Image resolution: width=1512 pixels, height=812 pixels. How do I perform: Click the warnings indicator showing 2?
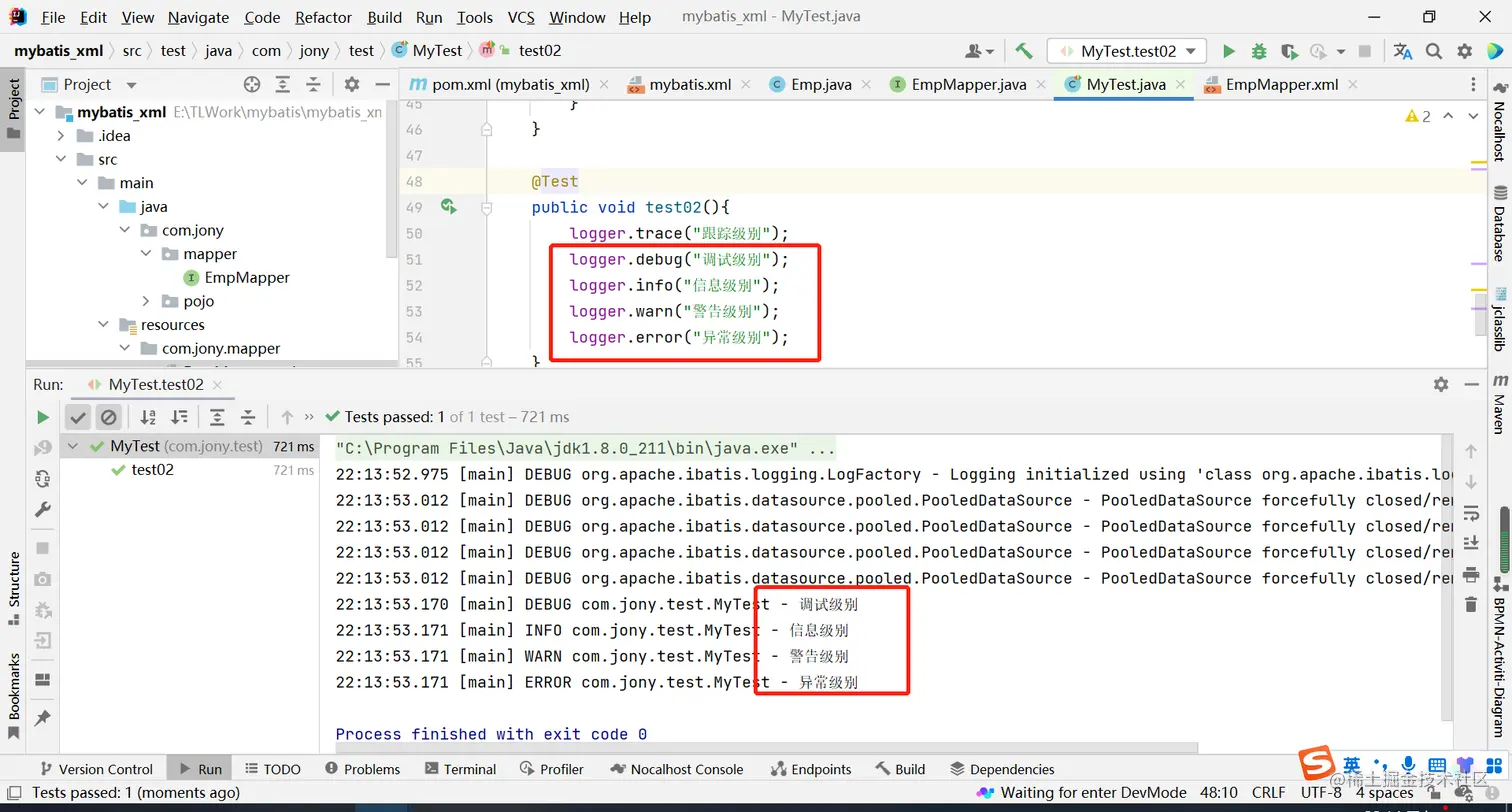coord(1419,116)
